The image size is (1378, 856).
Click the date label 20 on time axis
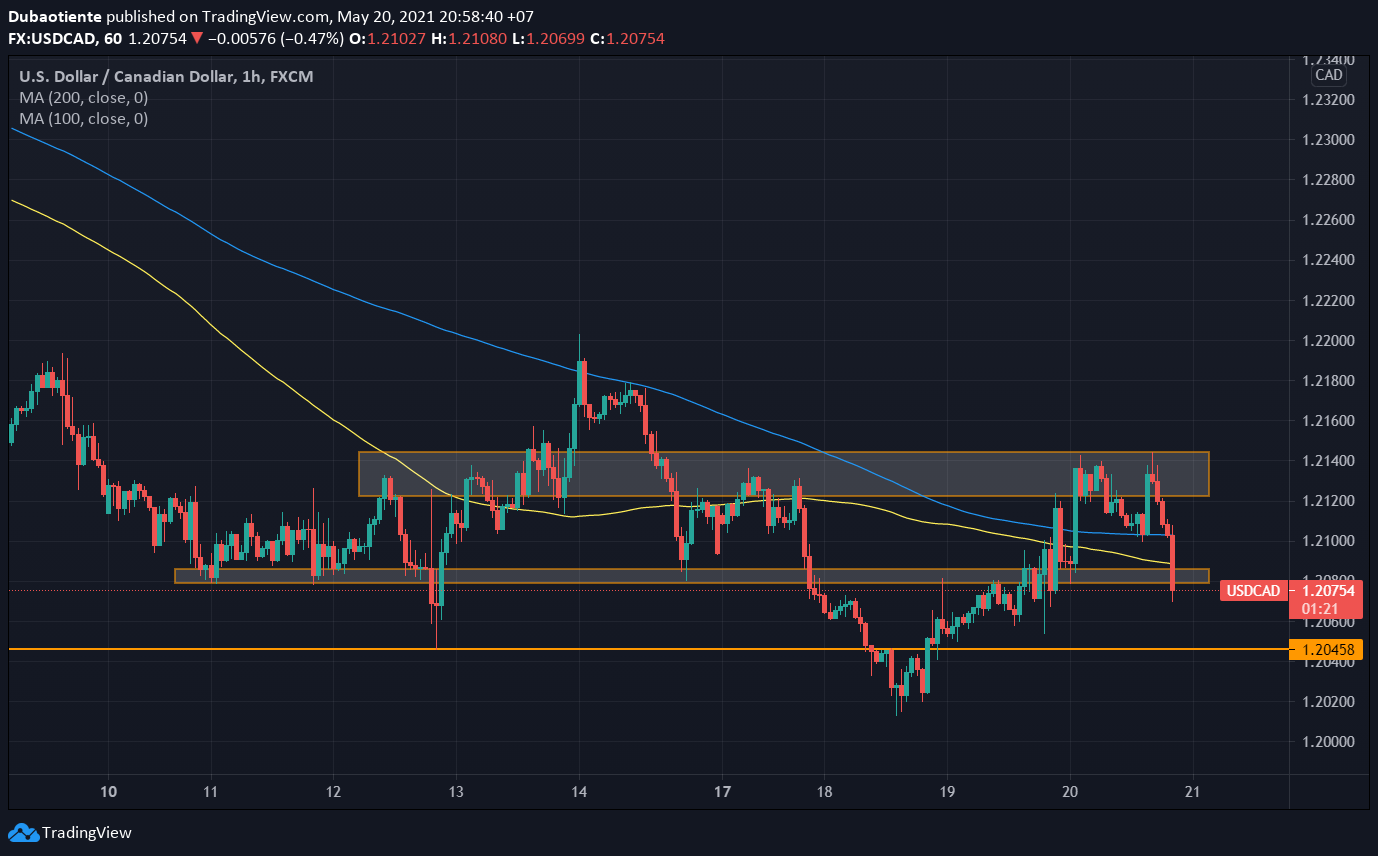click(x=1070, y=791)
